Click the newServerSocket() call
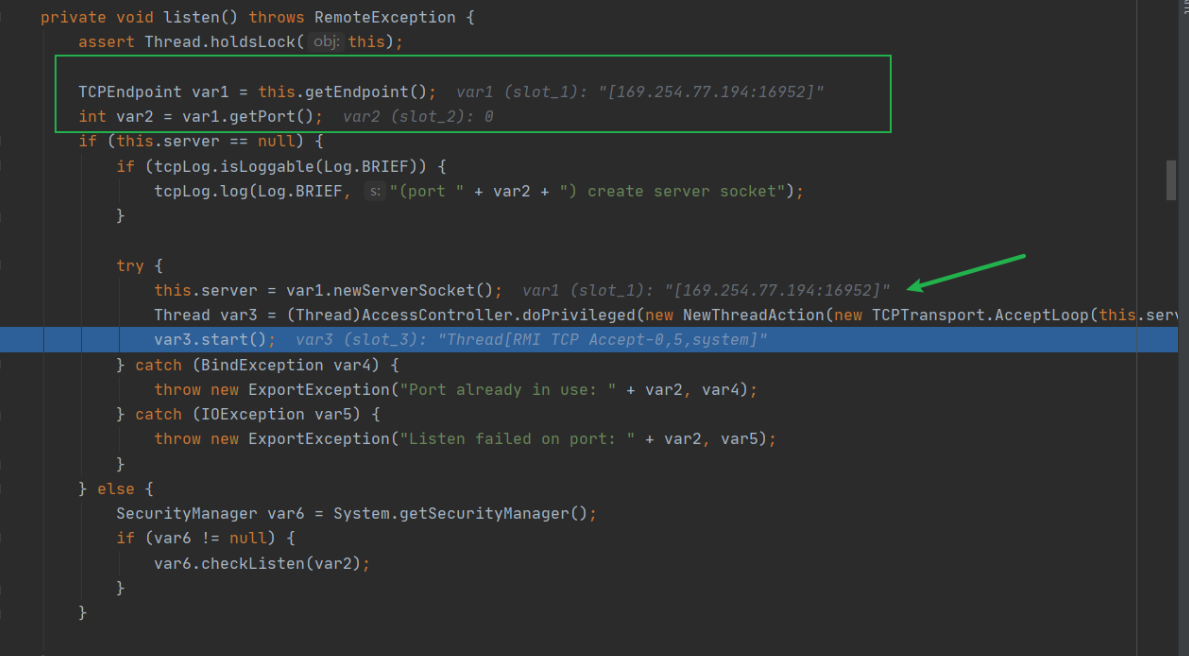Image resolution: width=1189 pixels, height=656 pixels. pyautogui.click(x=413, y=290)
